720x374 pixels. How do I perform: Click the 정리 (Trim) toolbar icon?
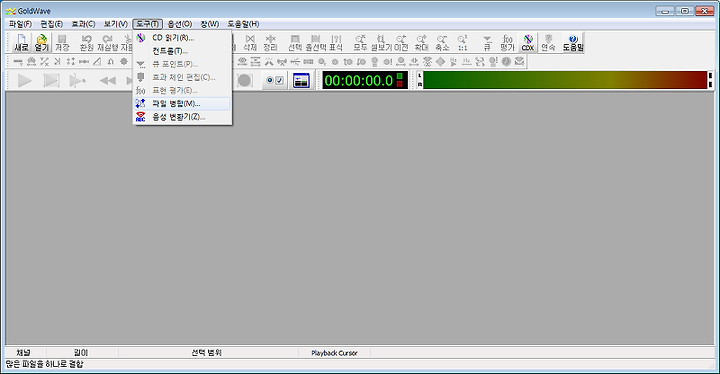coord(270,42)
